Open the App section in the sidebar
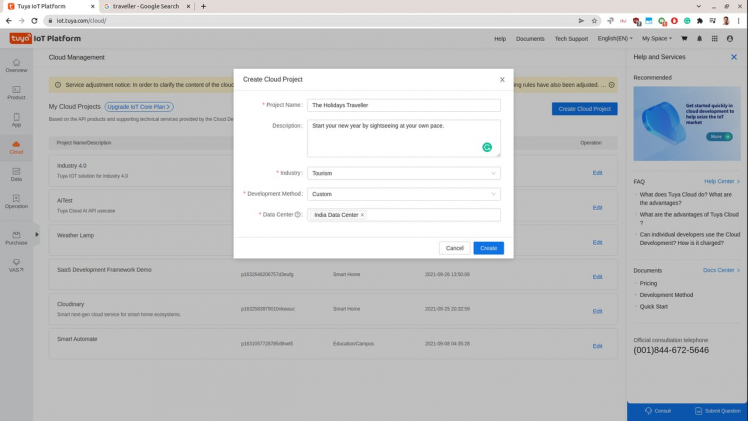The height and width of the screenshot is (421, 748). (x=16, y=120)
